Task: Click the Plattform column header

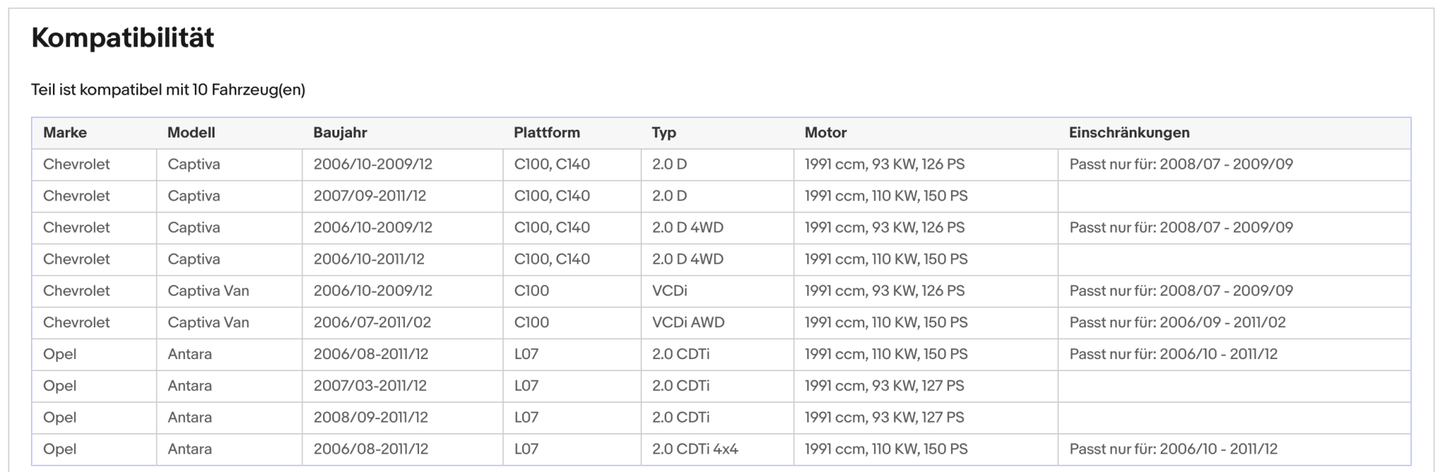Action: tap(546, 133)
